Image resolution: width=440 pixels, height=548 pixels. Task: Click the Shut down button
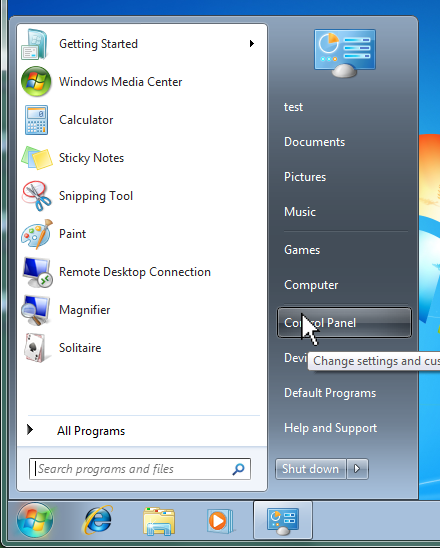click(x=310, y=469)
